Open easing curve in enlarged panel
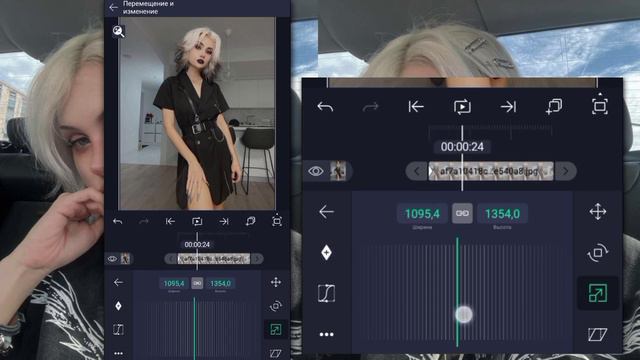640x360 pixels. coord(326,293)
